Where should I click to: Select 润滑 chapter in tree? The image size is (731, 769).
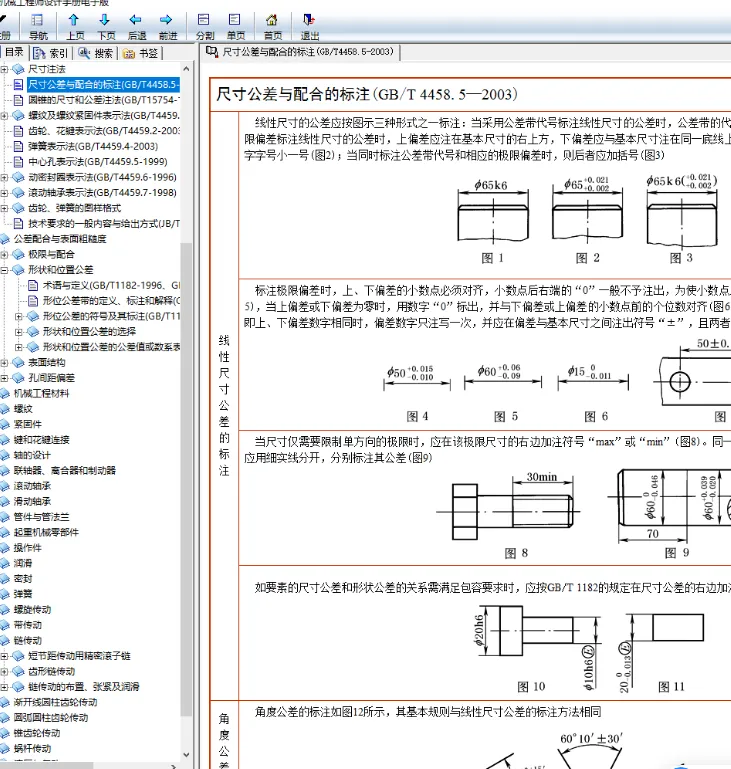[23, 564]
